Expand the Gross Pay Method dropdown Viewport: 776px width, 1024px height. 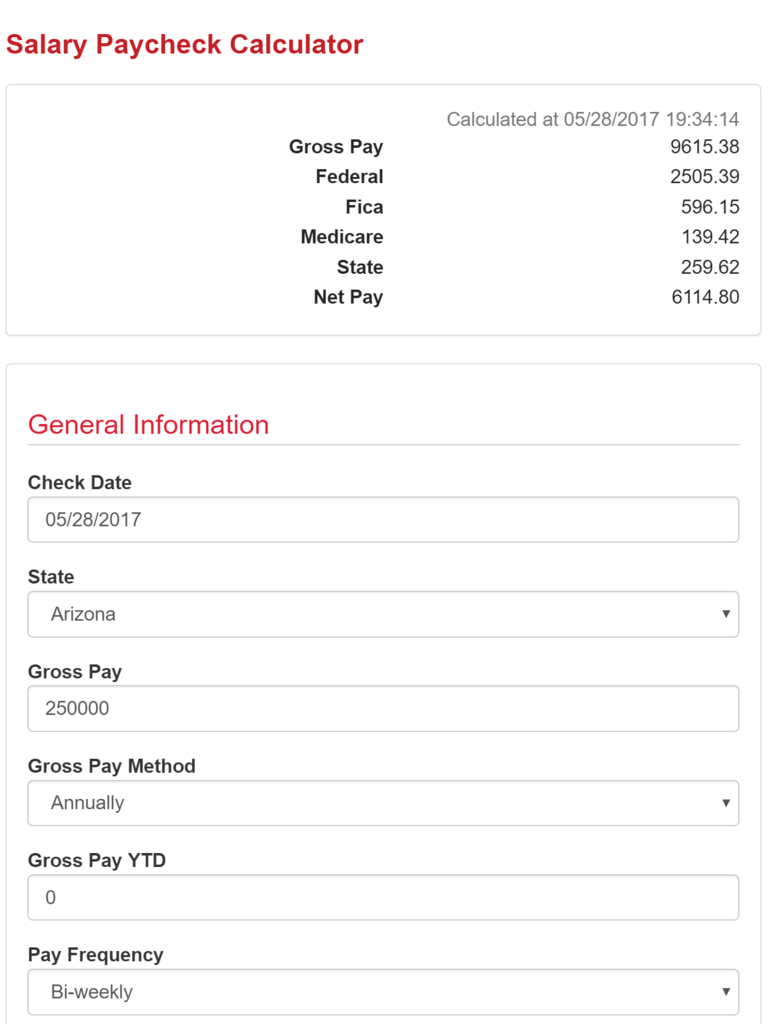[383, 803]
